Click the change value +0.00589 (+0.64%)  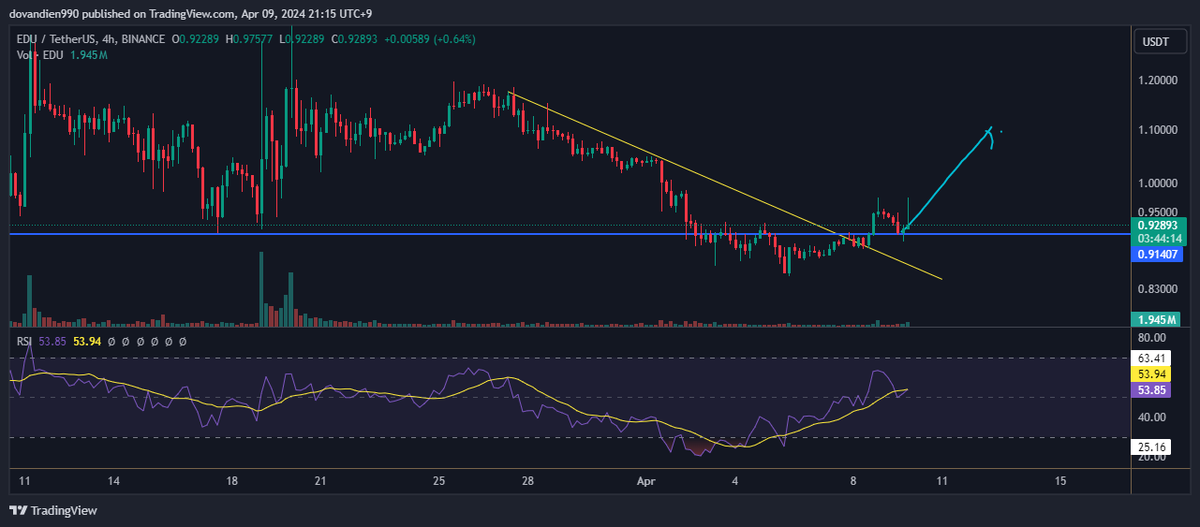(x=432, y=39)
